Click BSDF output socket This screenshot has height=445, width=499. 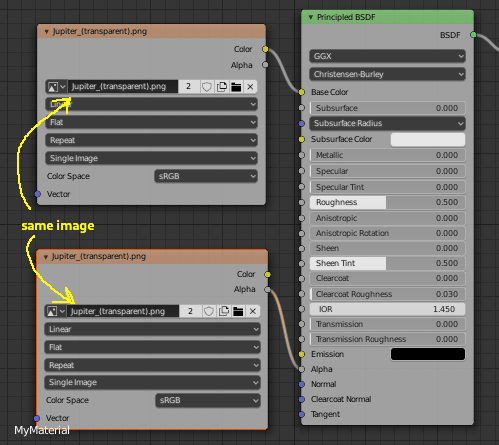pos(473,35)
